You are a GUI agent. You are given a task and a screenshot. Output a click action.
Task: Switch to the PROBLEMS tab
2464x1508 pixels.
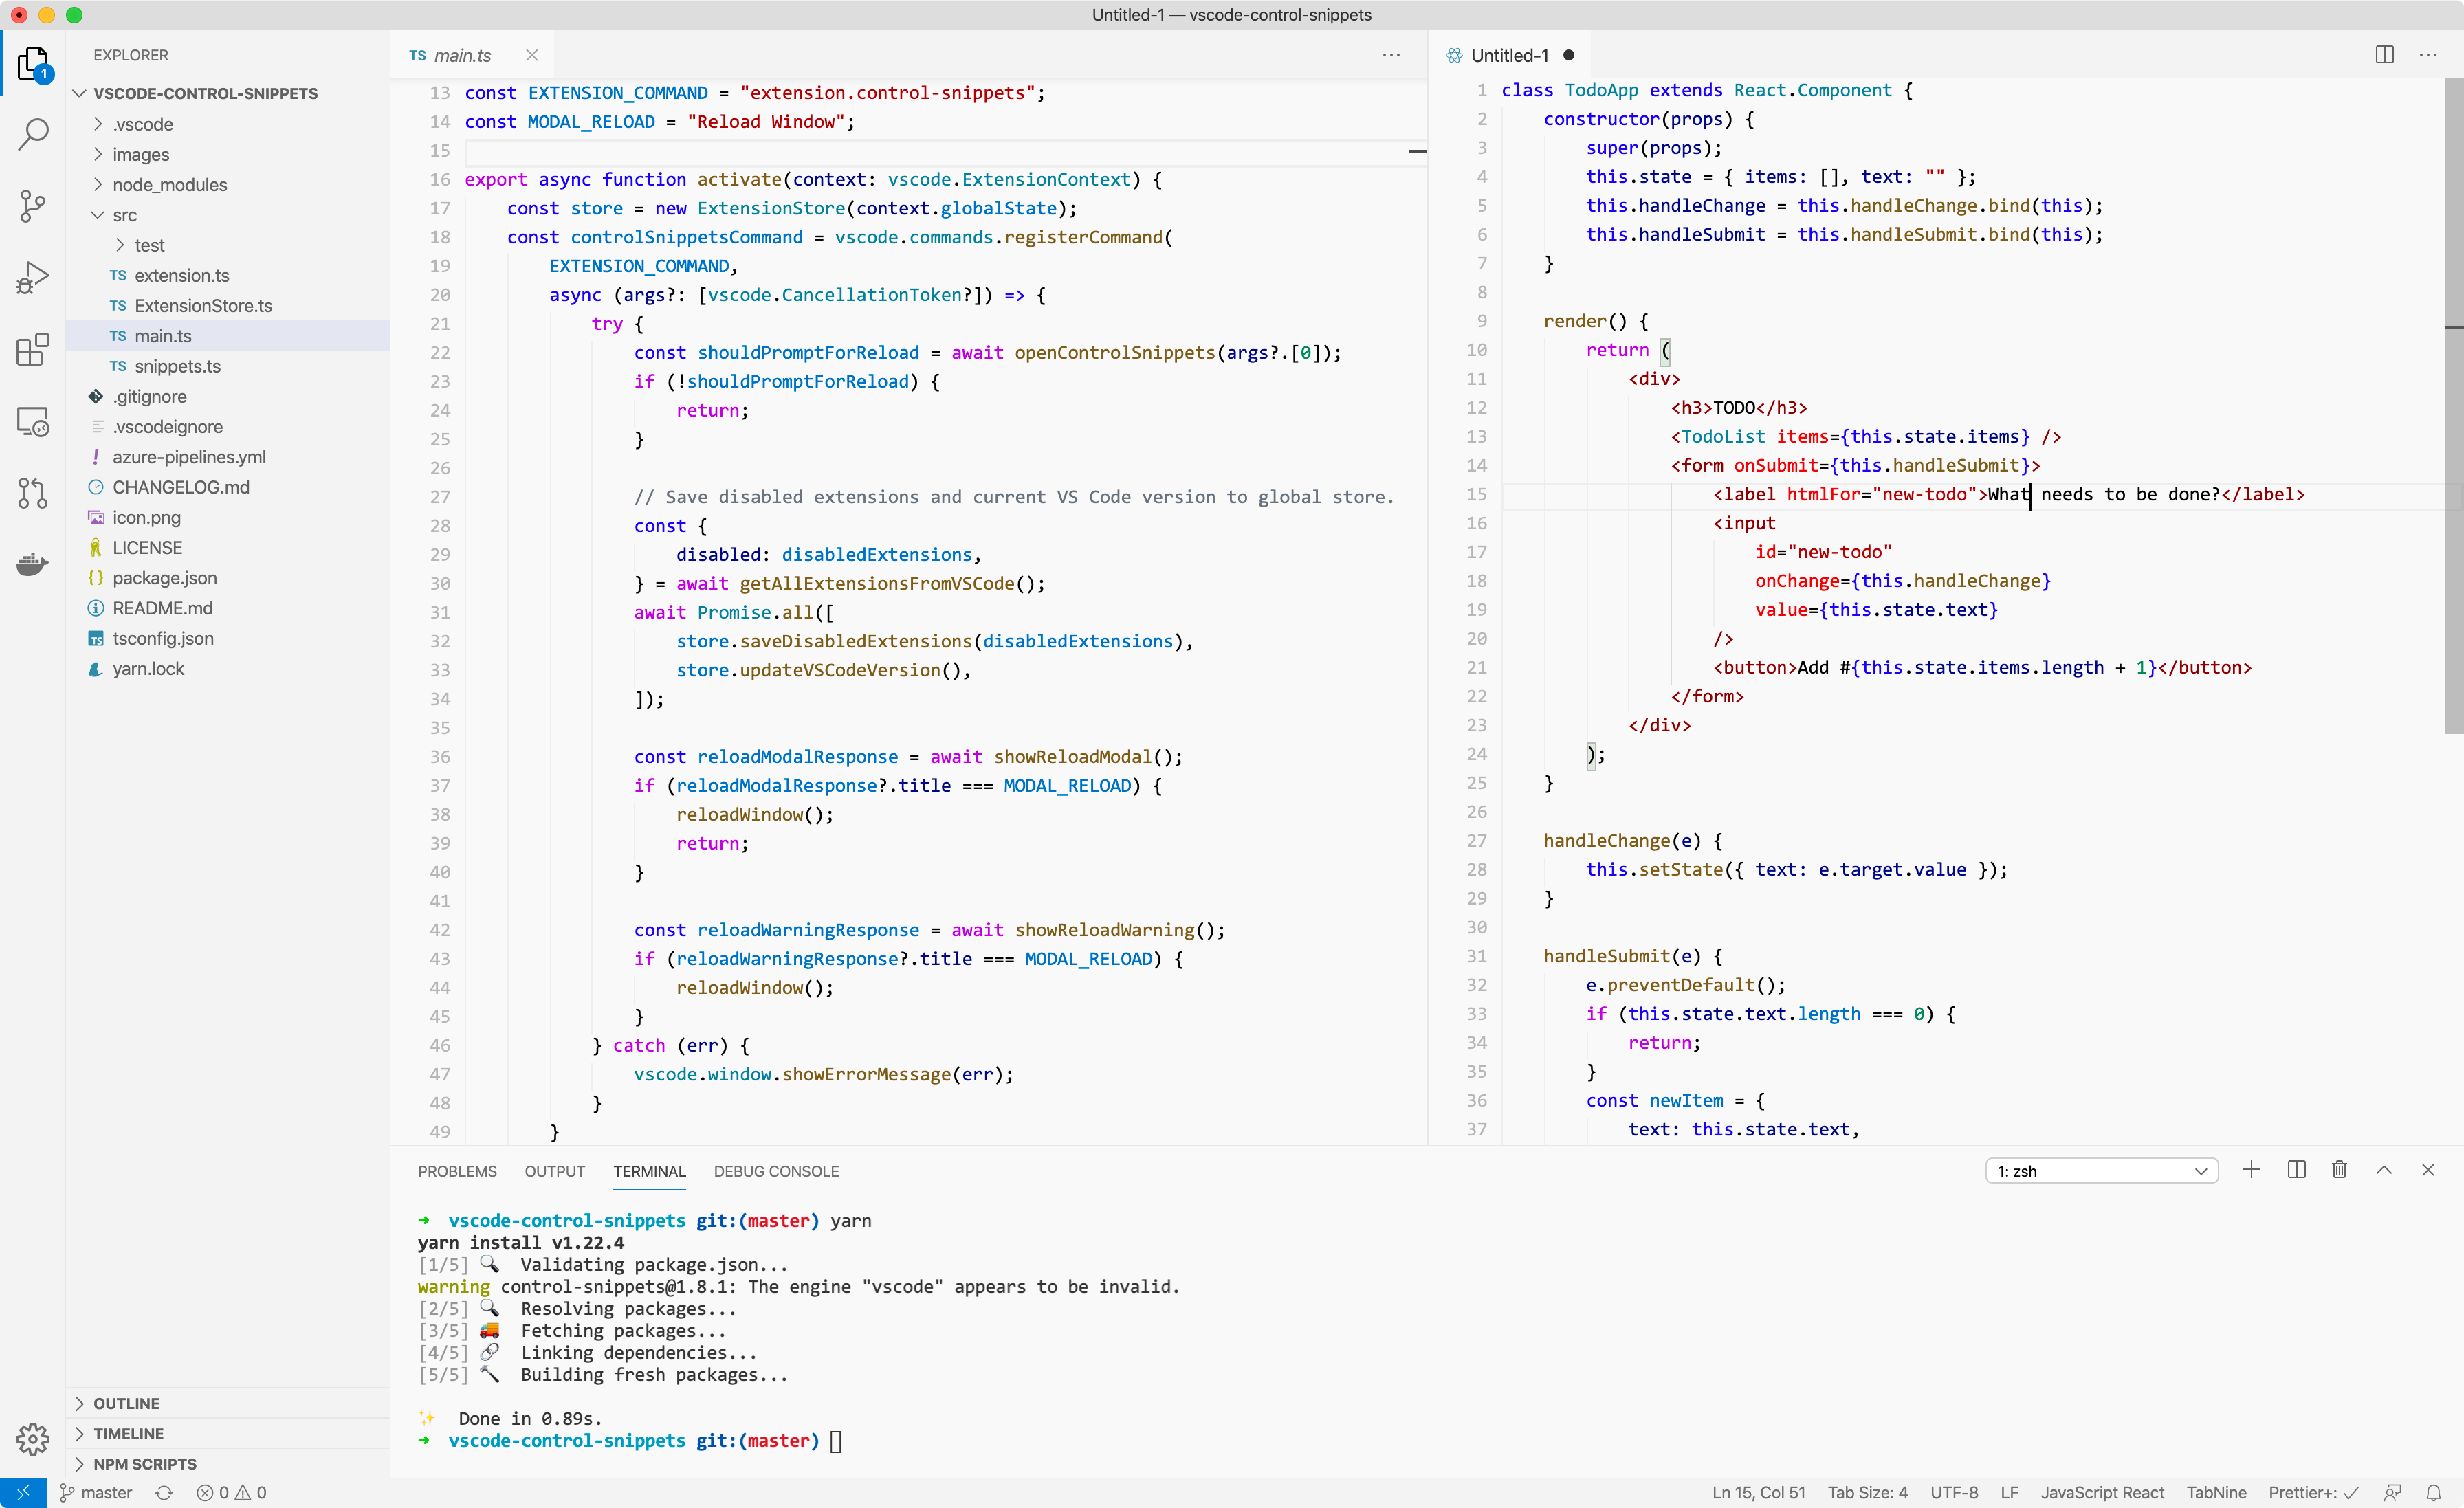457,1171
